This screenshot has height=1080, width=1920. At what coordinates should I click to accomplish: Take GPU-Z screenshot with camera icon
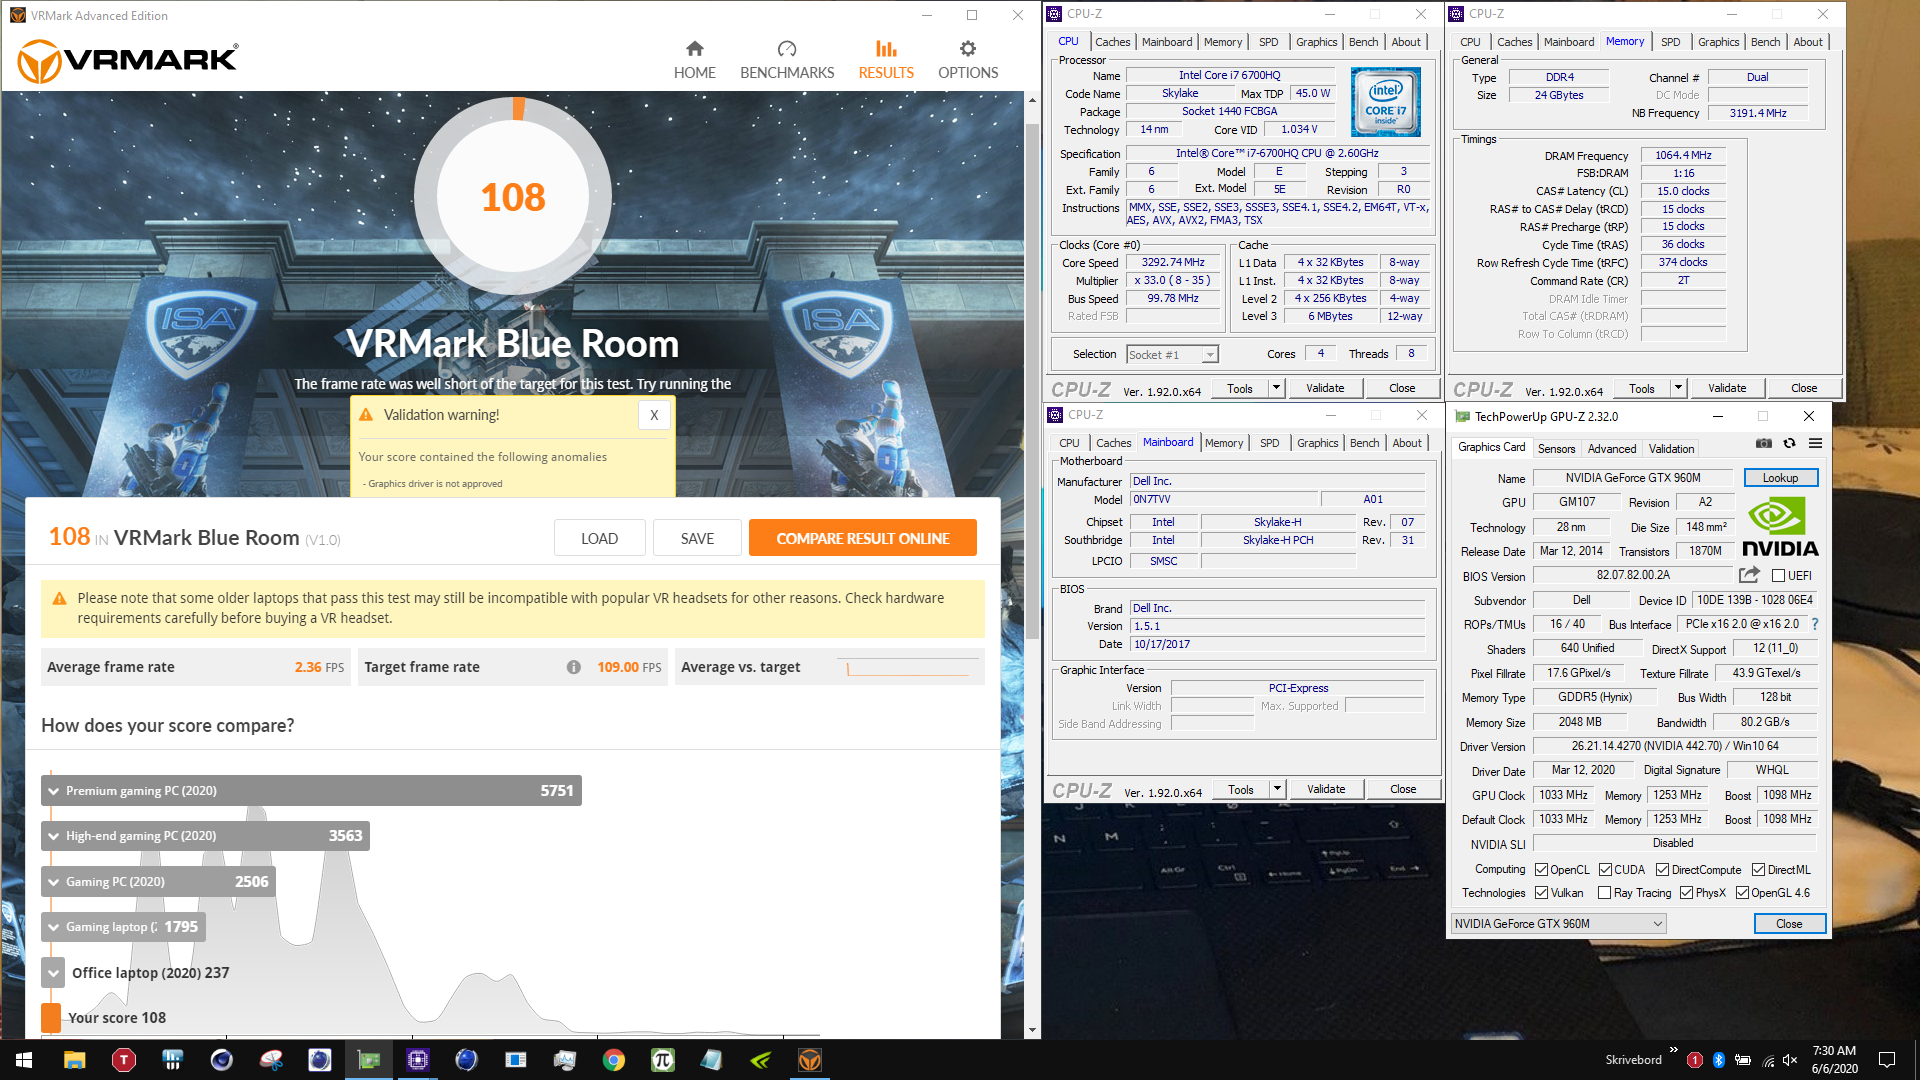coord(1764,443)
